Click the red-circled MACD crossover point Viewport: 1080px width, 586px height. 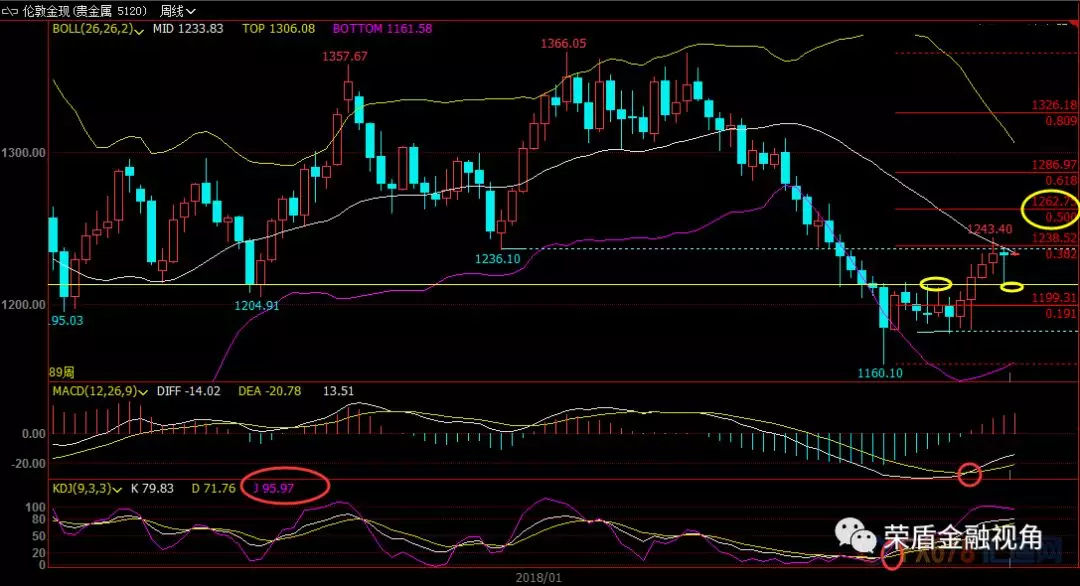click(969, 474)
